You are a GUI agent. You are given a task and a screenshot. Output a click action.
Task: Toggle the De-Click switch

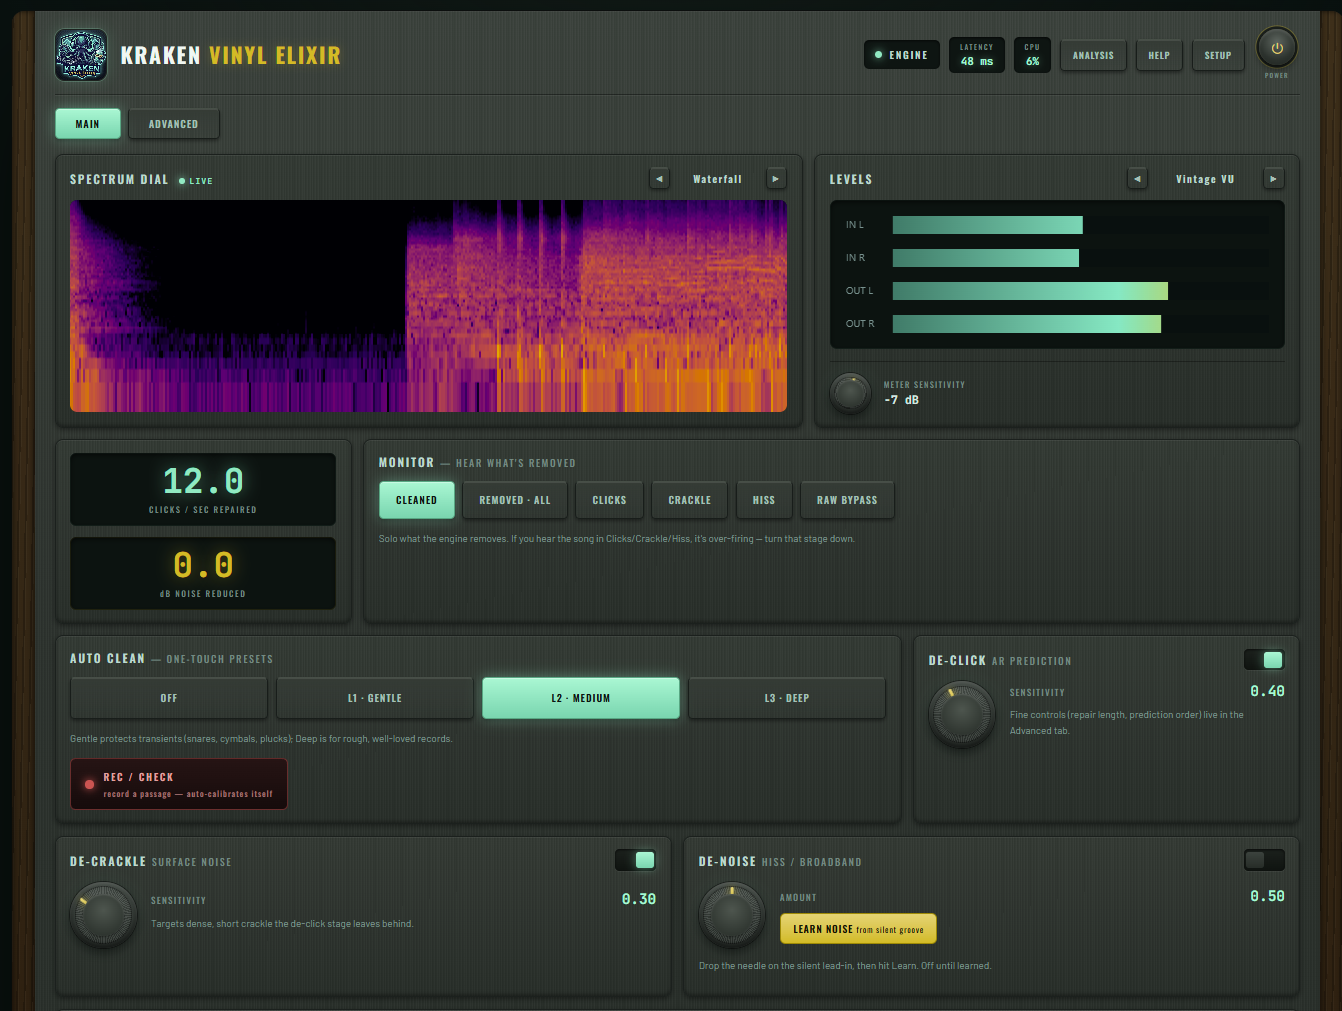click(x=1264, y=660)
